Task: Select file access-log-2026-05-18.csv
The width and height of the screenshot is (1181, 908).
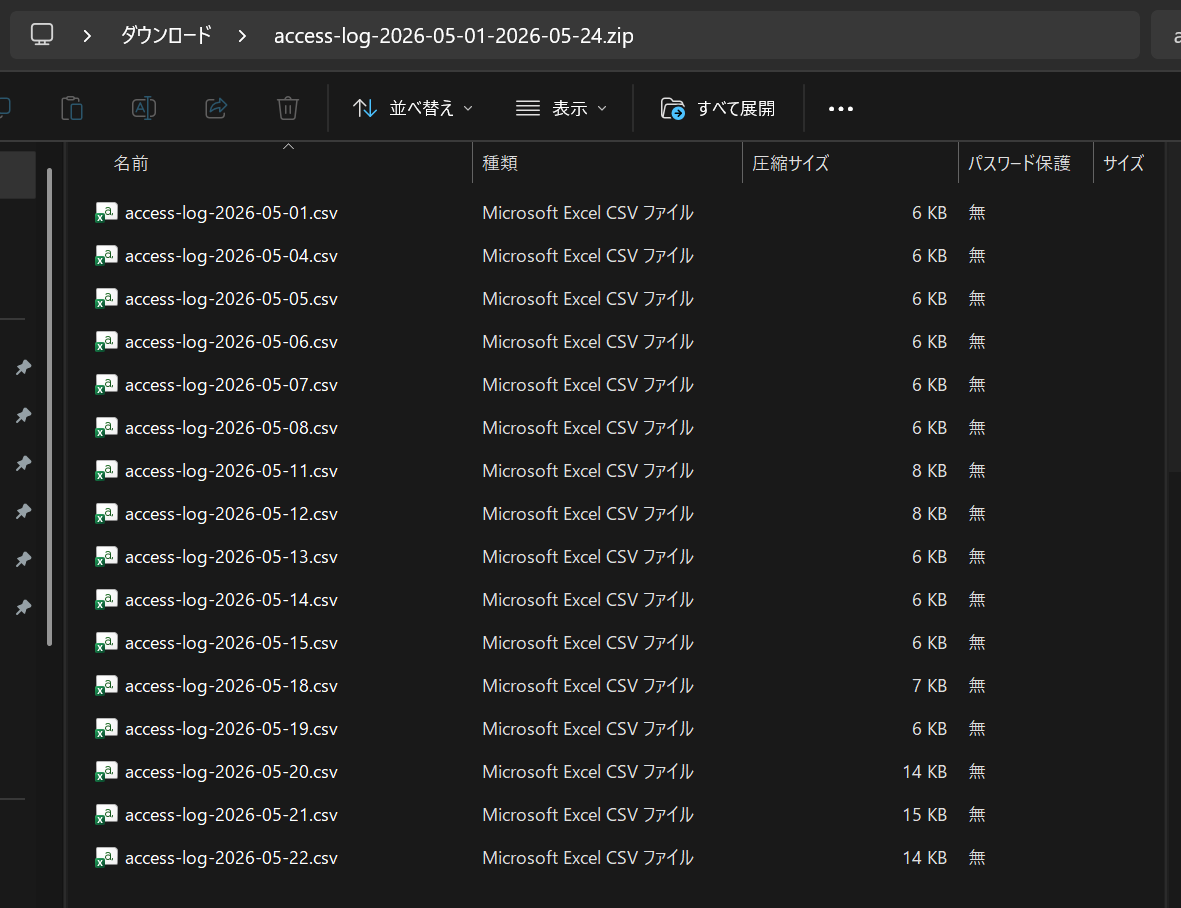Action: (231, 685)
